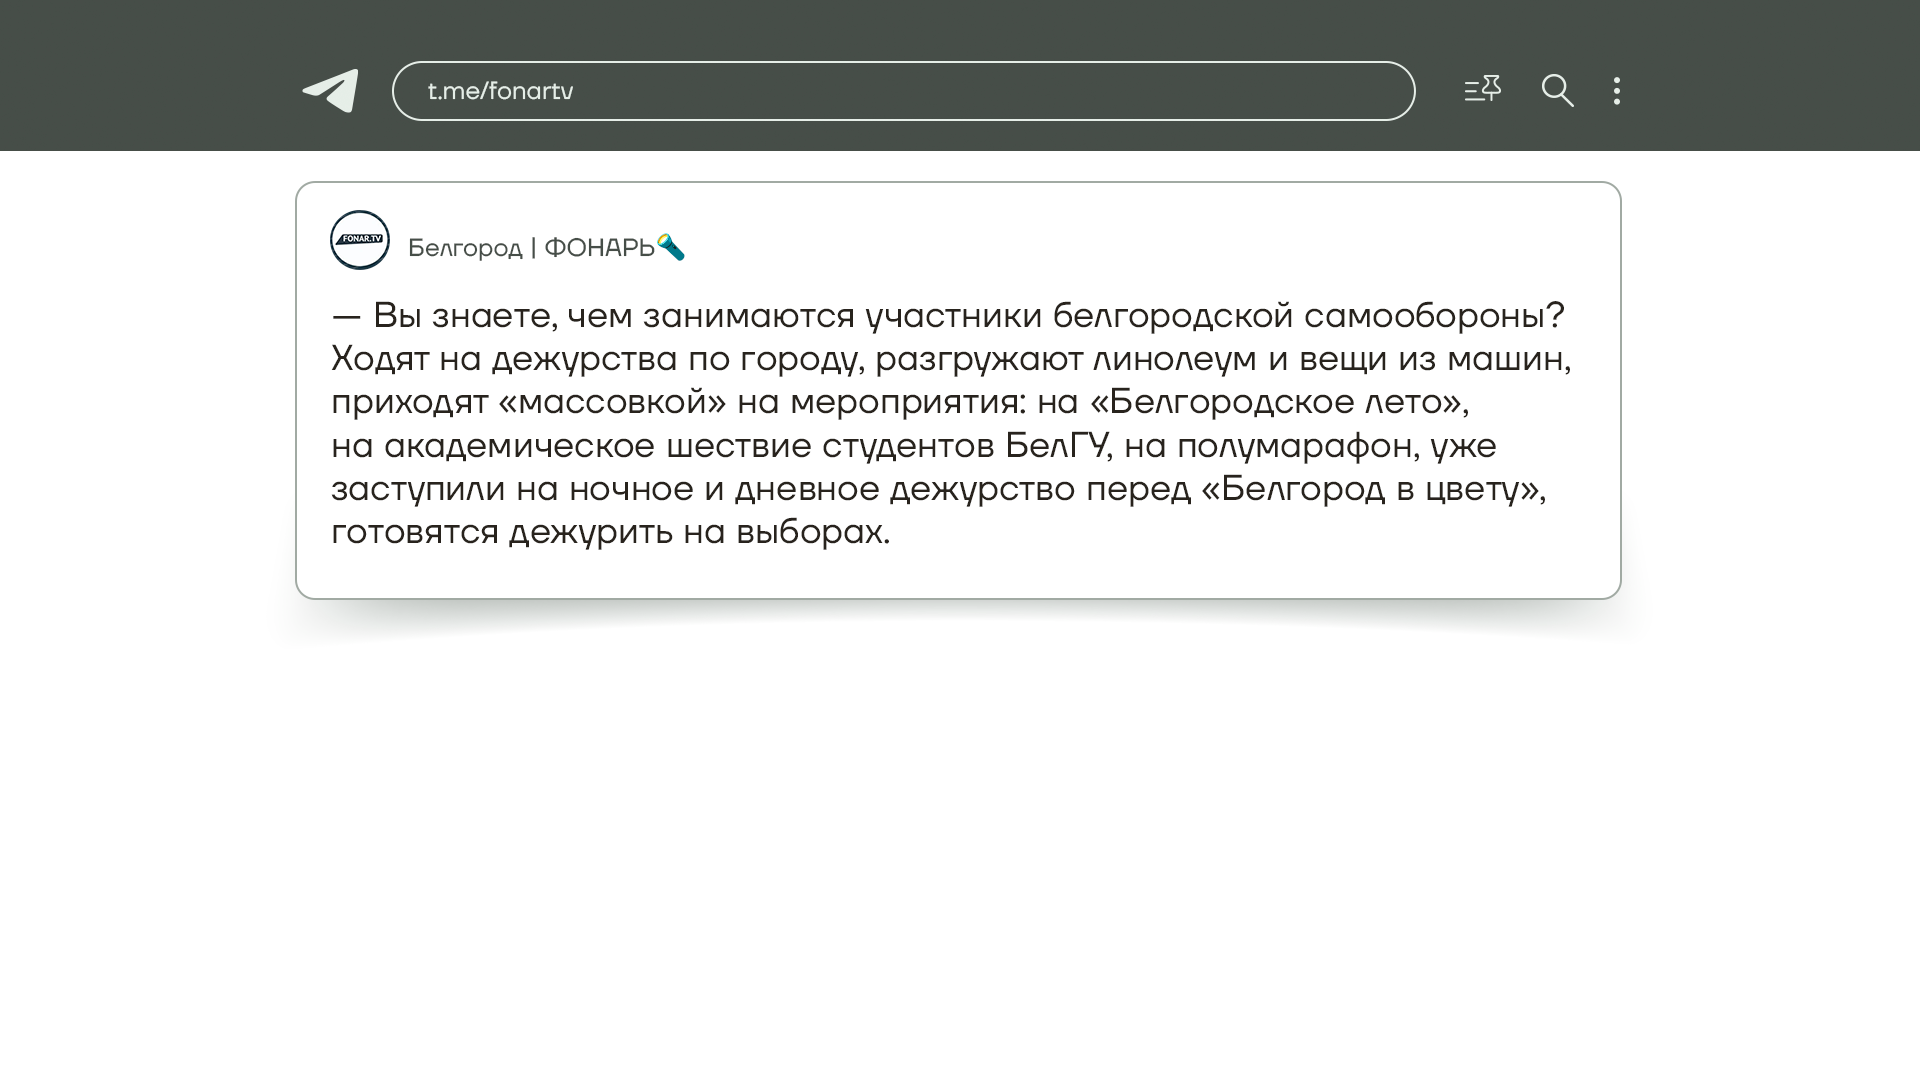Click the channel name Белгород | ФОНАРЬ
The image size is (1920, 1080).
[531, 248]
